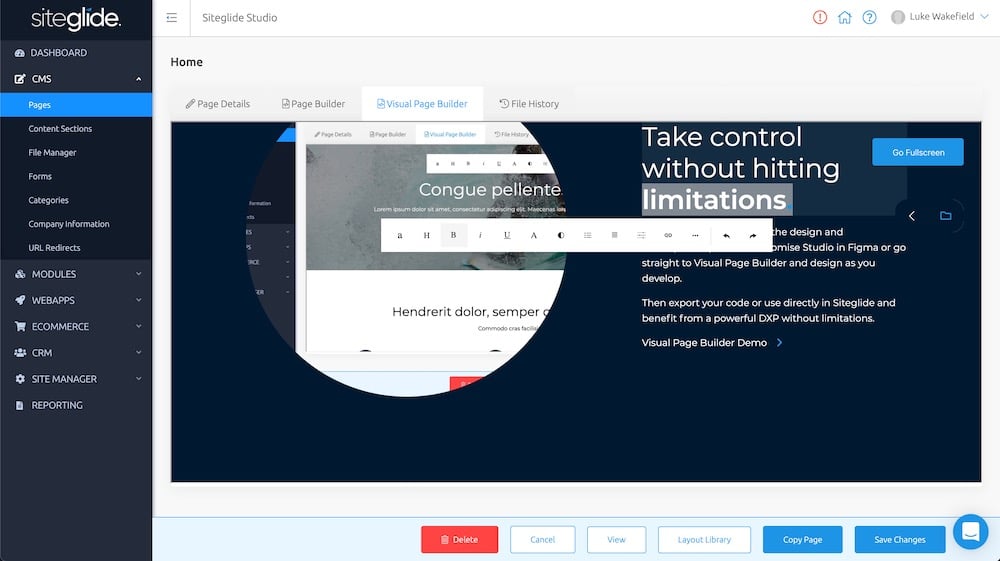Collapse the sidebar with the hamburger icon
The width and height of the screenshot is (1000, 561).
coord(172,18)
